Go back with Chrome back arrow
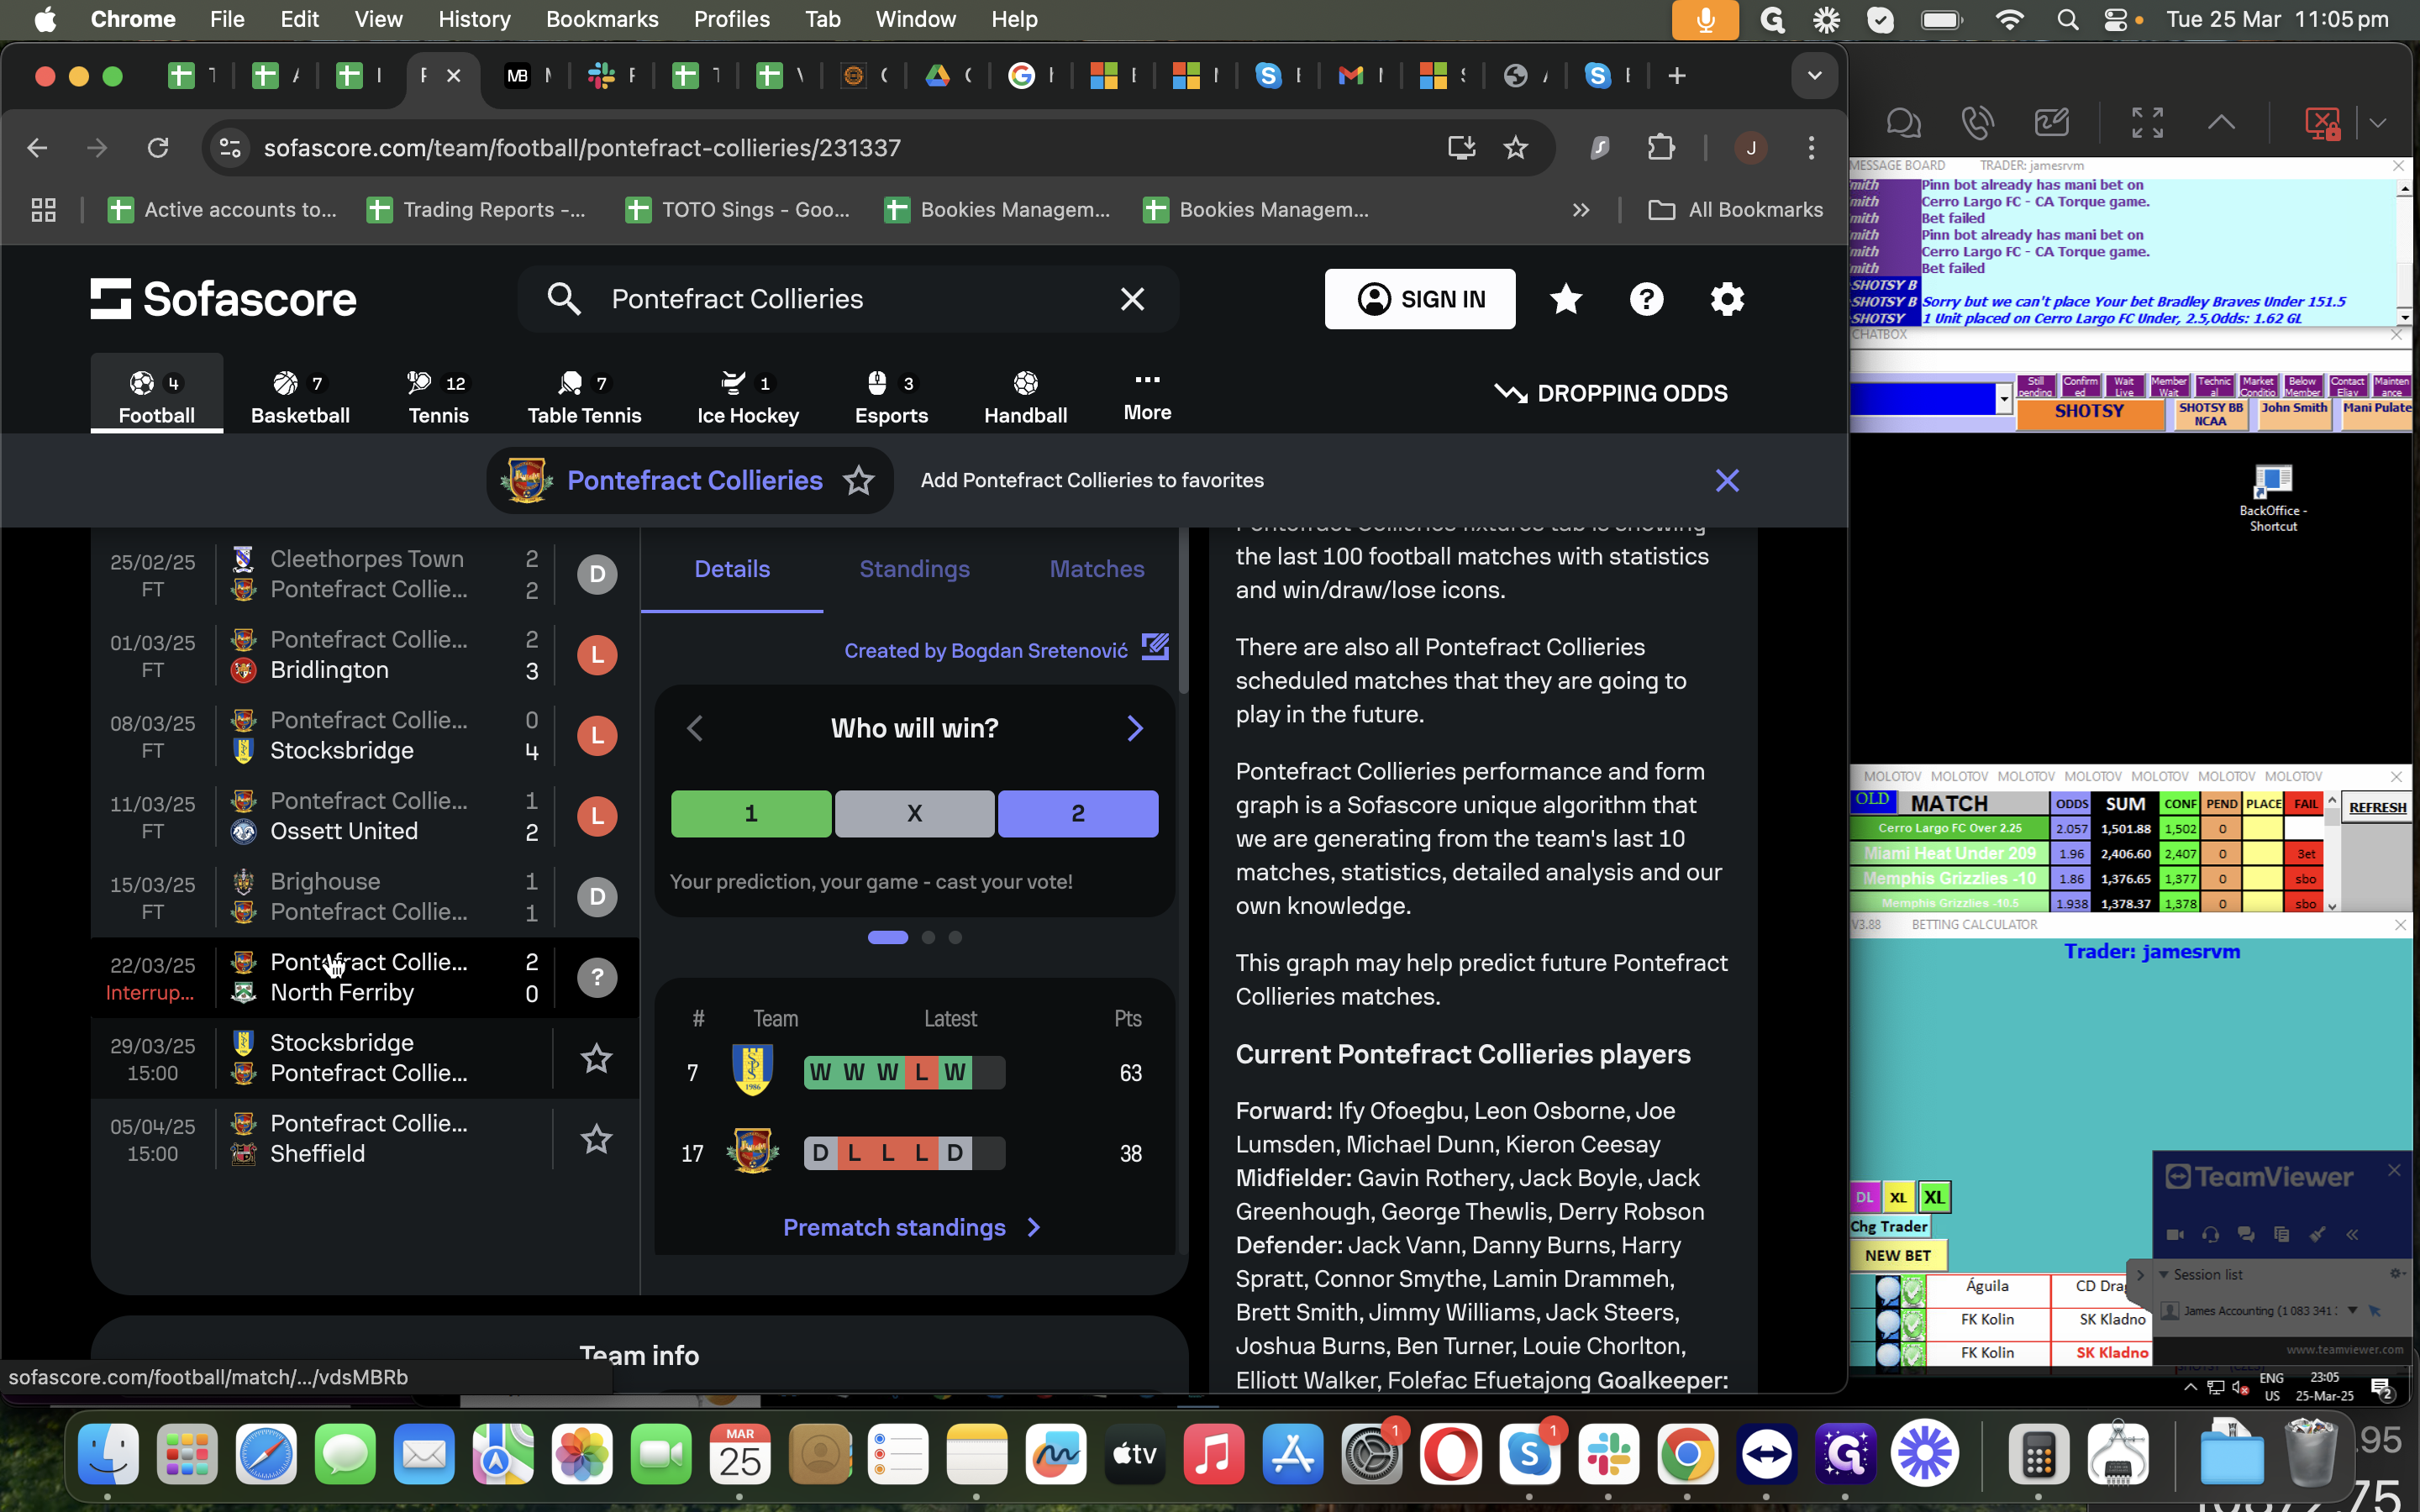Viewport: 2420px width, 1512px height. pos(37,148)
